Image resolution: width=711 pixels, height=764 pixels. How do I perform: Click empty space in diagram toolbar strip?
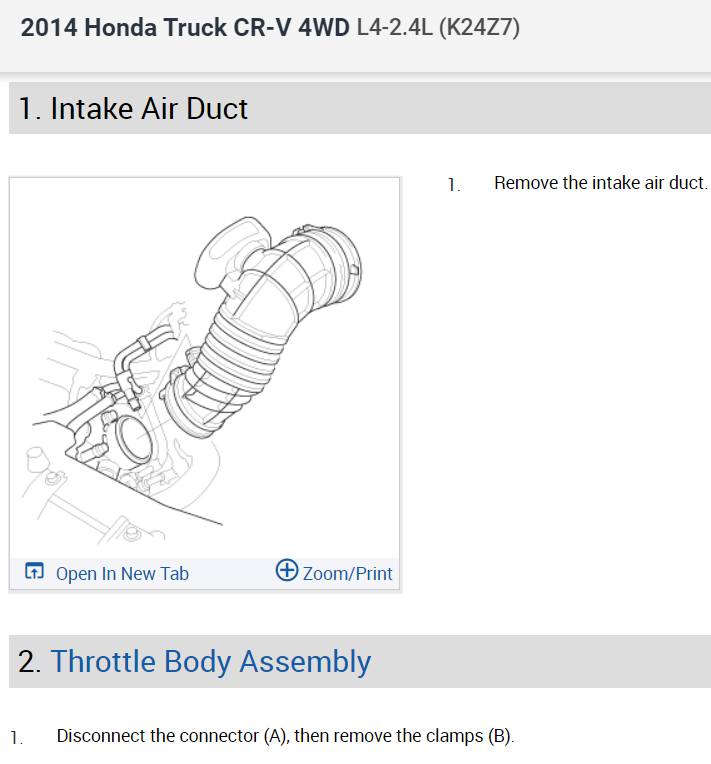pyautogui.click(x=230, y=573)
